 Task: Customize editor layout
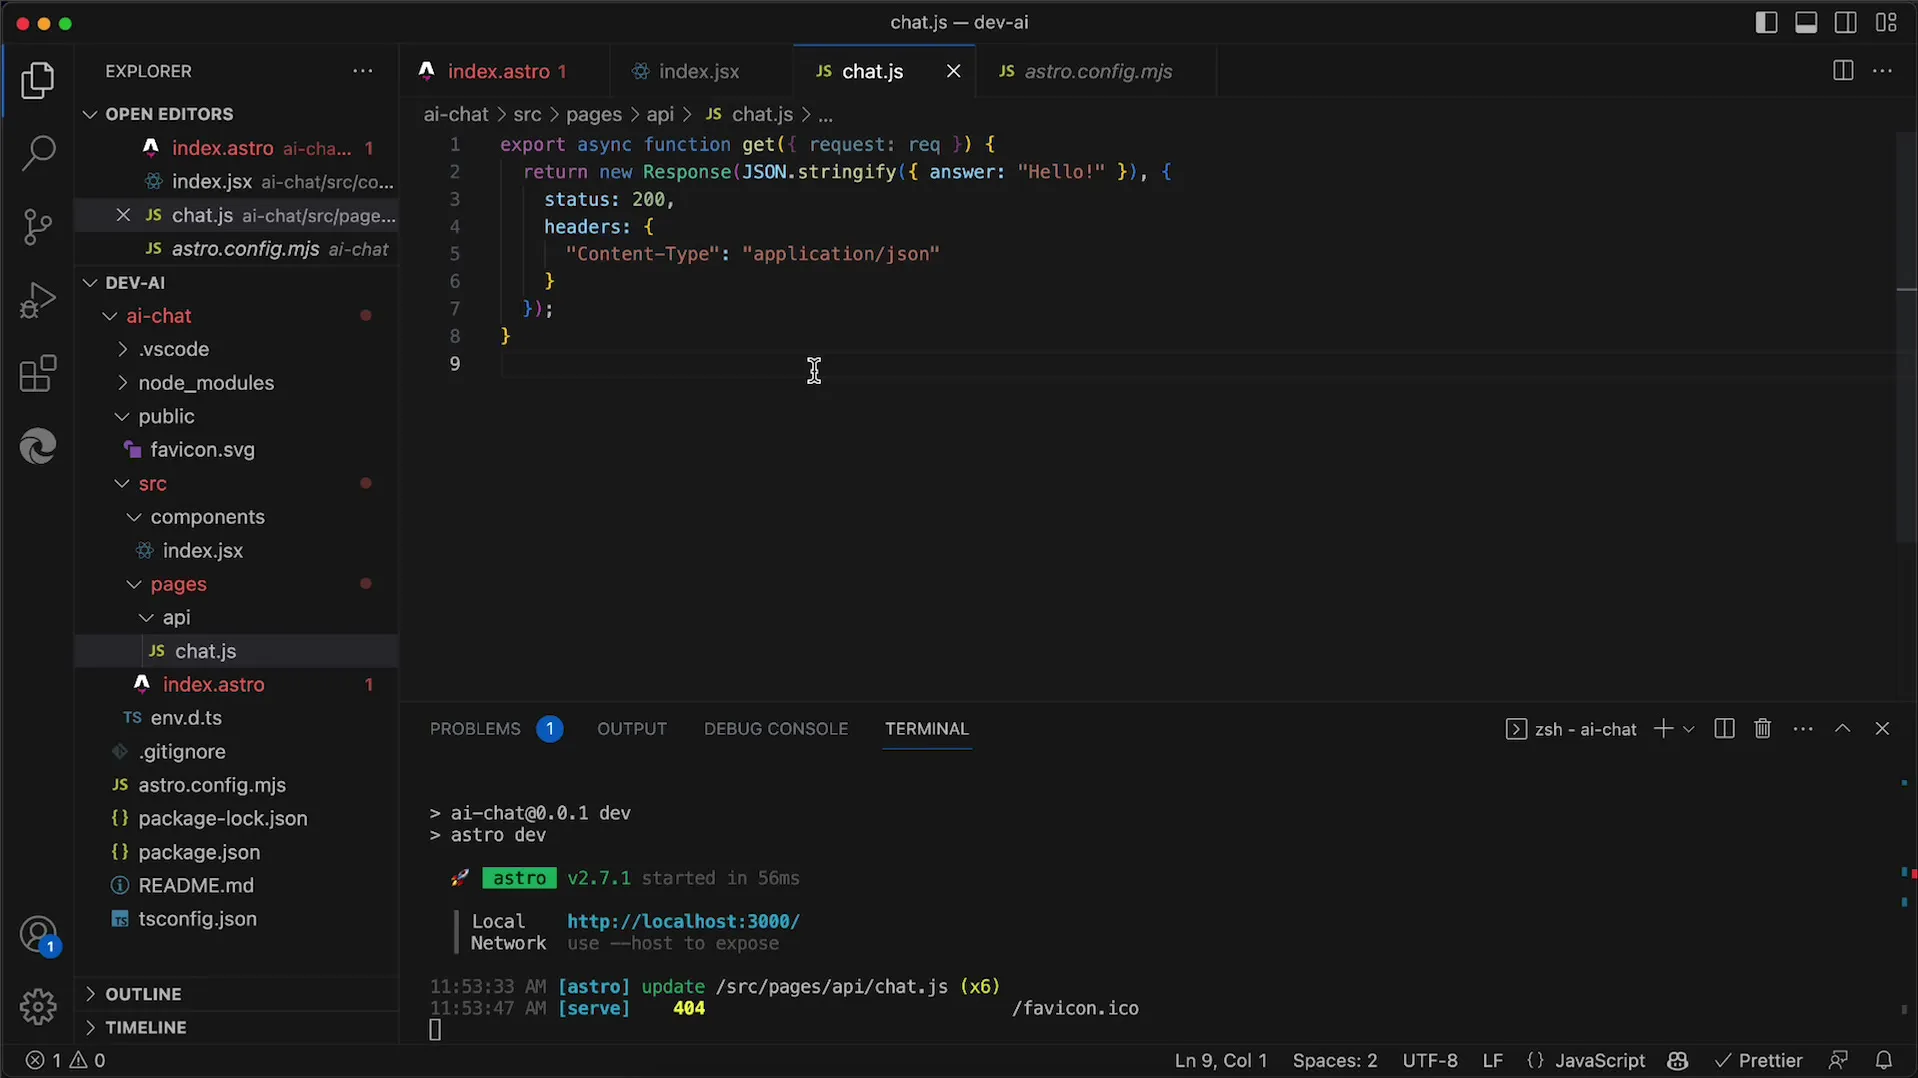[1886, 22]
